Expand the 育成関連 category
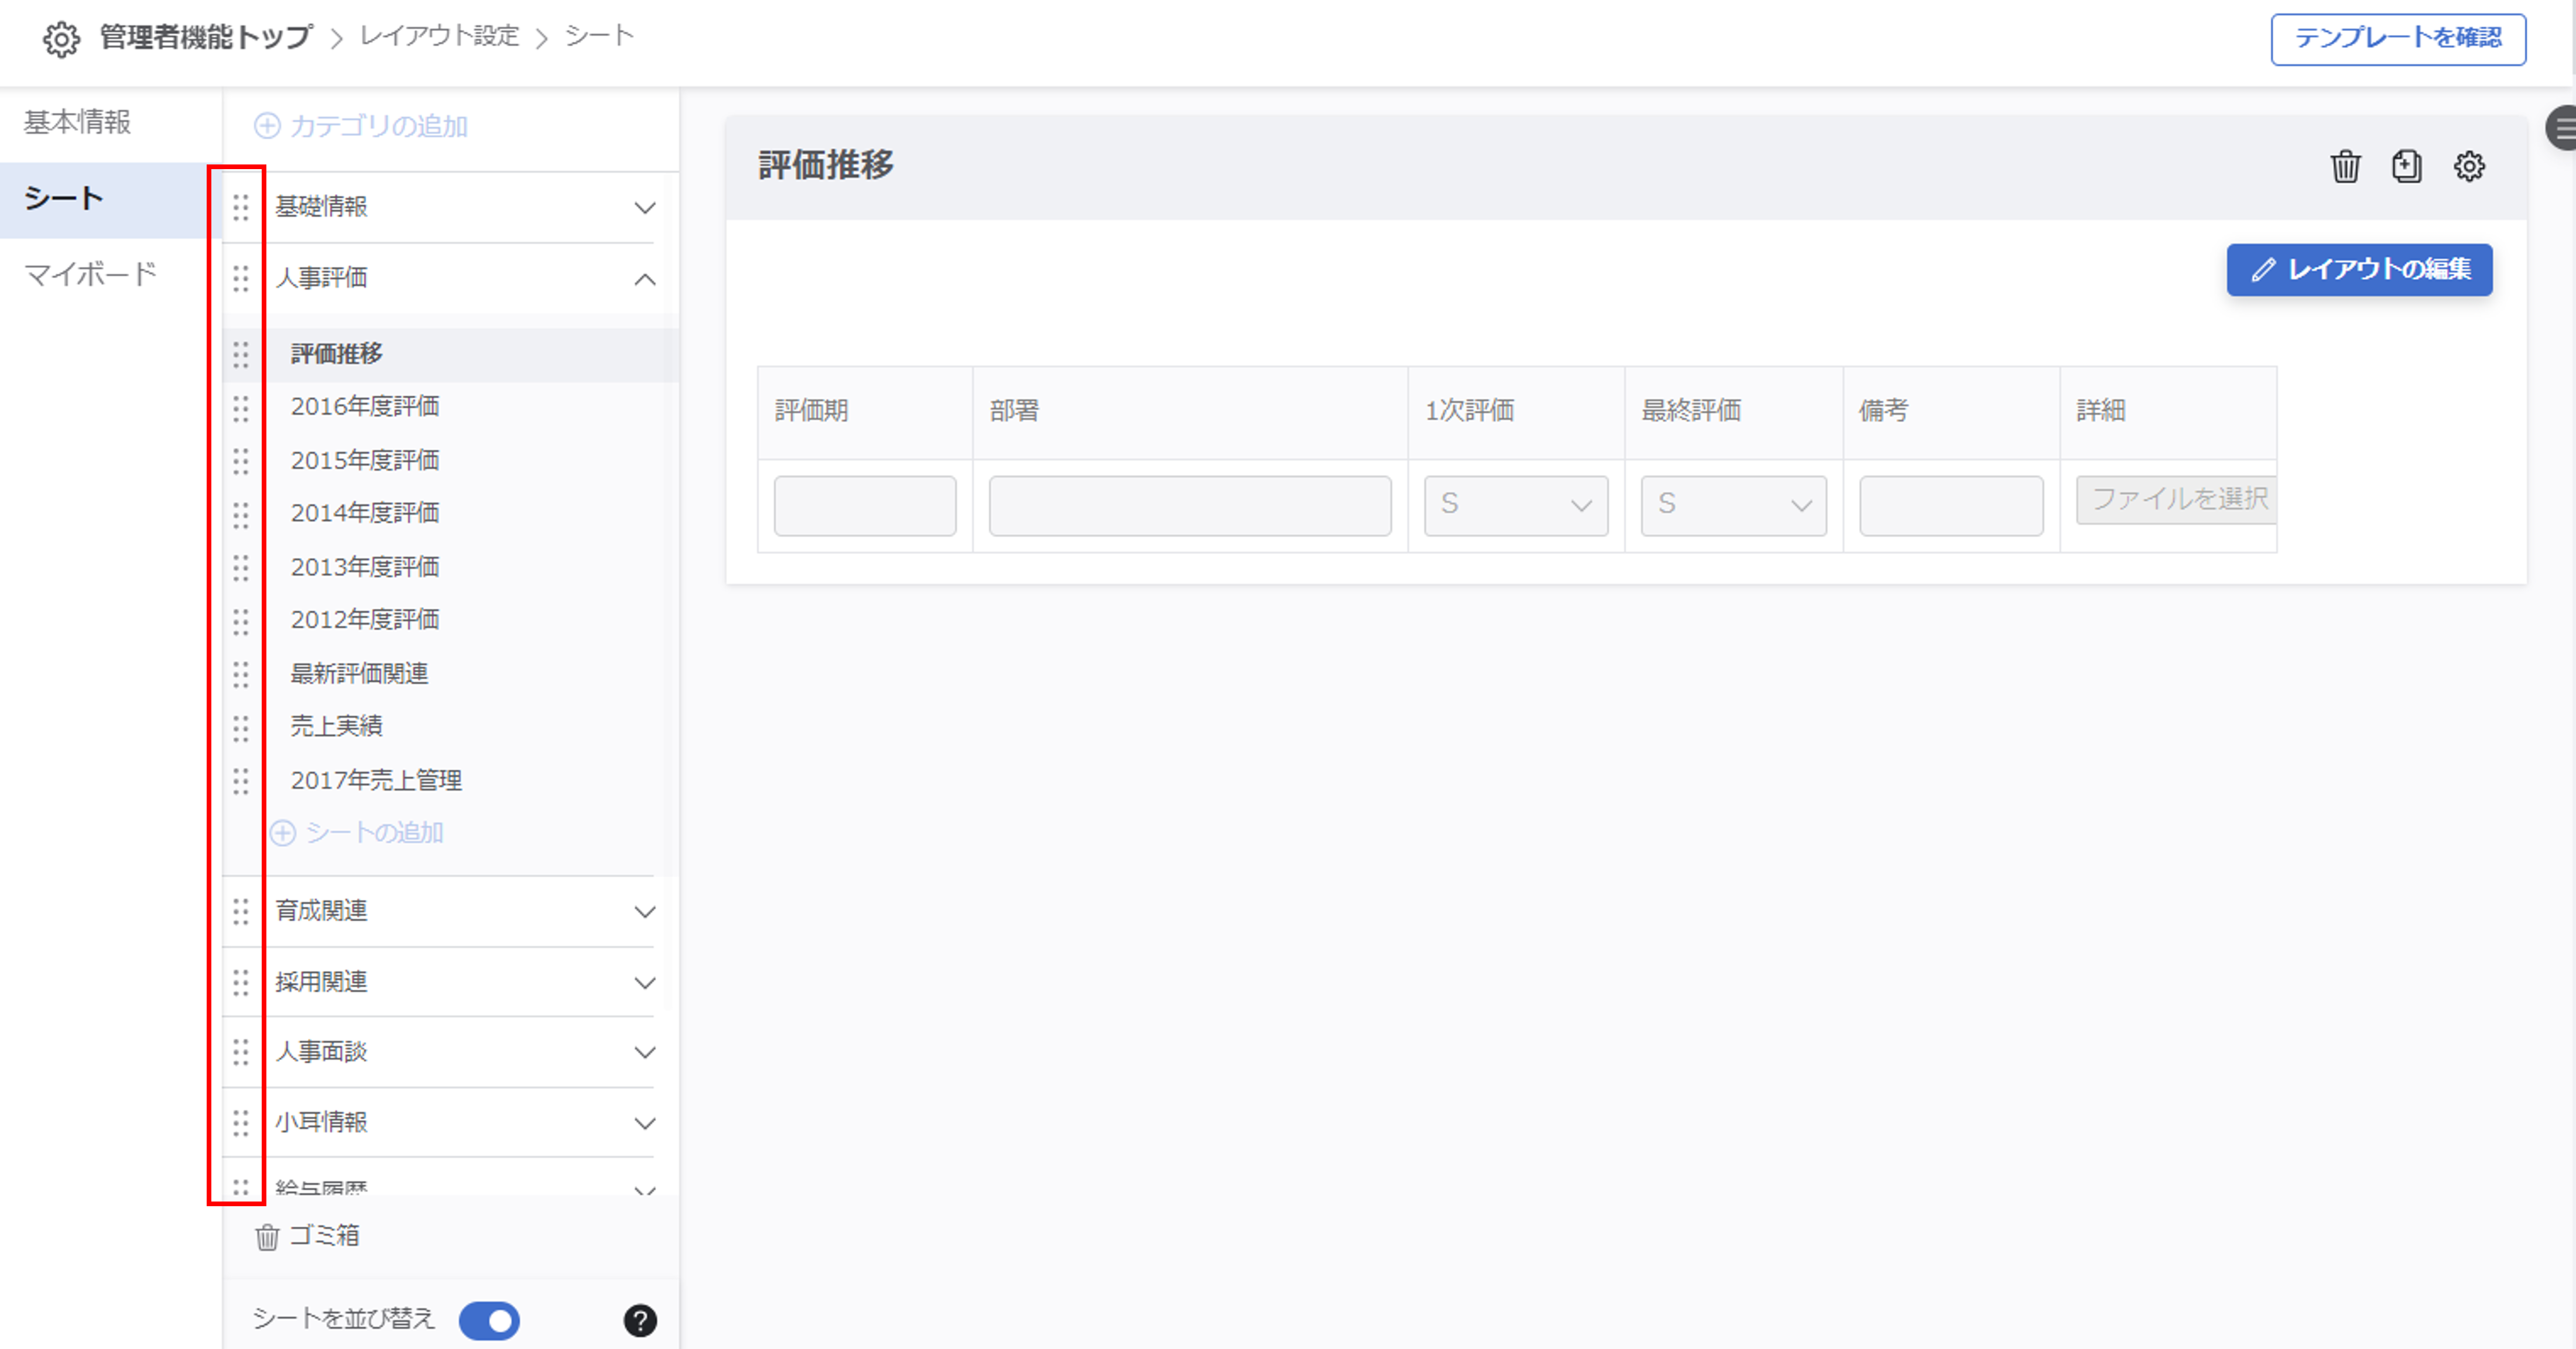 pyautogui.click(x=645, y=912)
